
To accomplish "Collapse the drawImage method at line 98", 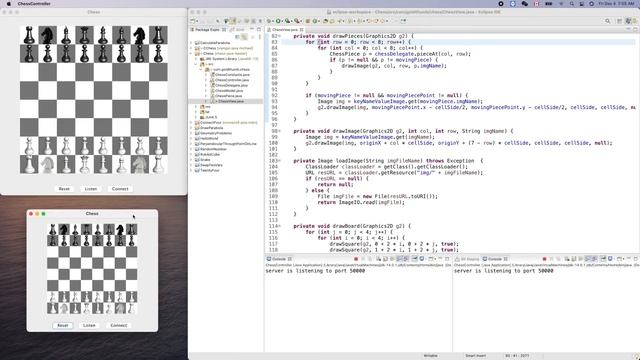I will (x=280, y=131).
